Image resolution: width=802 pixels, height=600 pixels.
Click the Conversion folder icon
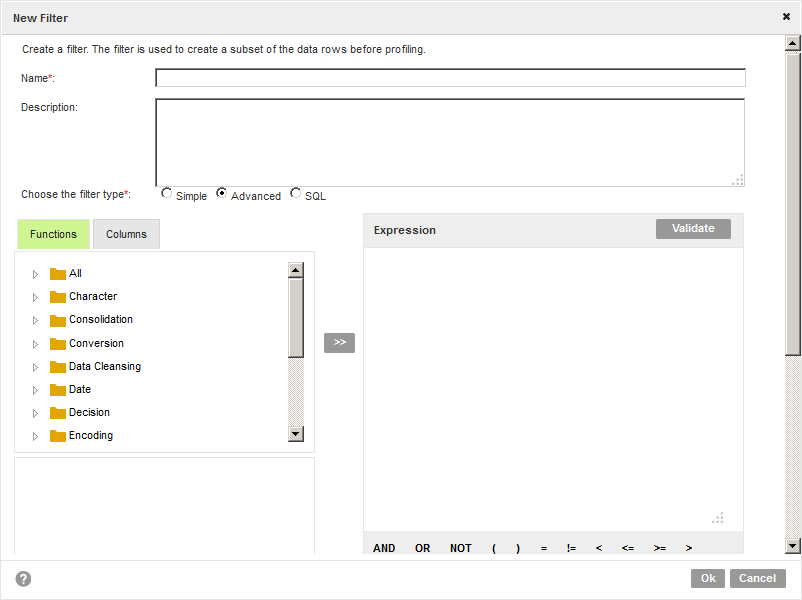click(58, 343)
